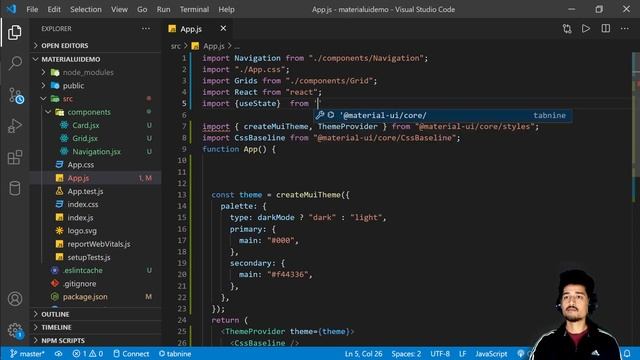Accept the '@material-ui/core/' tabnine suggestion
640x360 pixels.
[x=442, y=115]
